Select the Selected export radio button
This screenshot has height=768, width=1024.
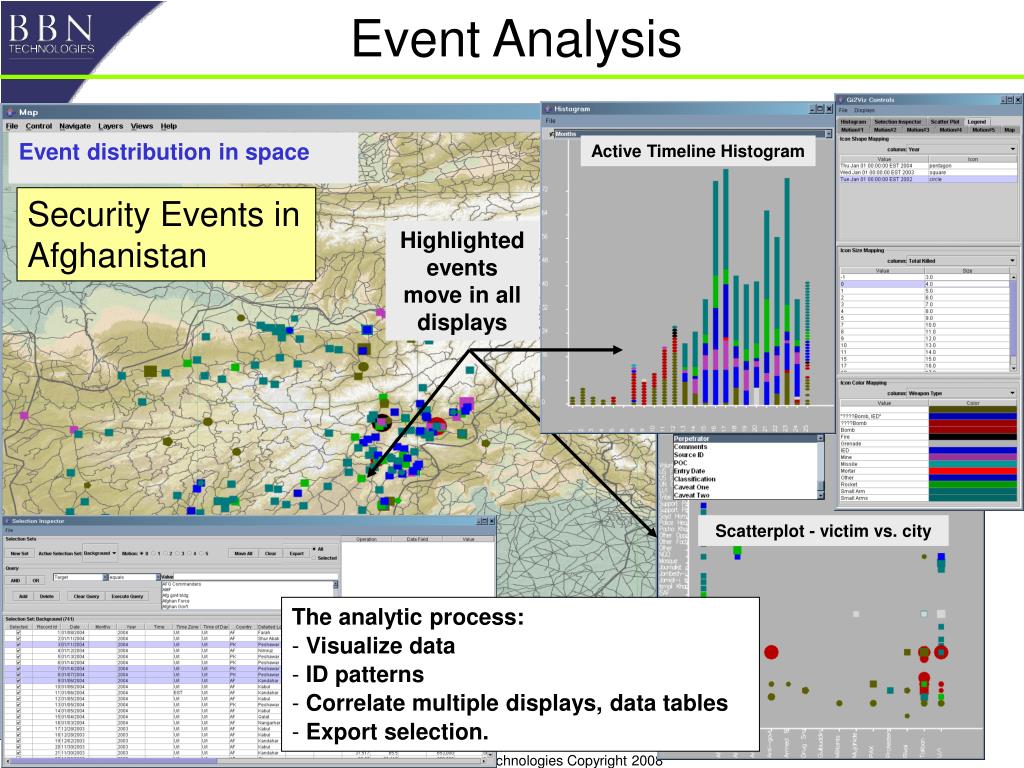point(314,558)
